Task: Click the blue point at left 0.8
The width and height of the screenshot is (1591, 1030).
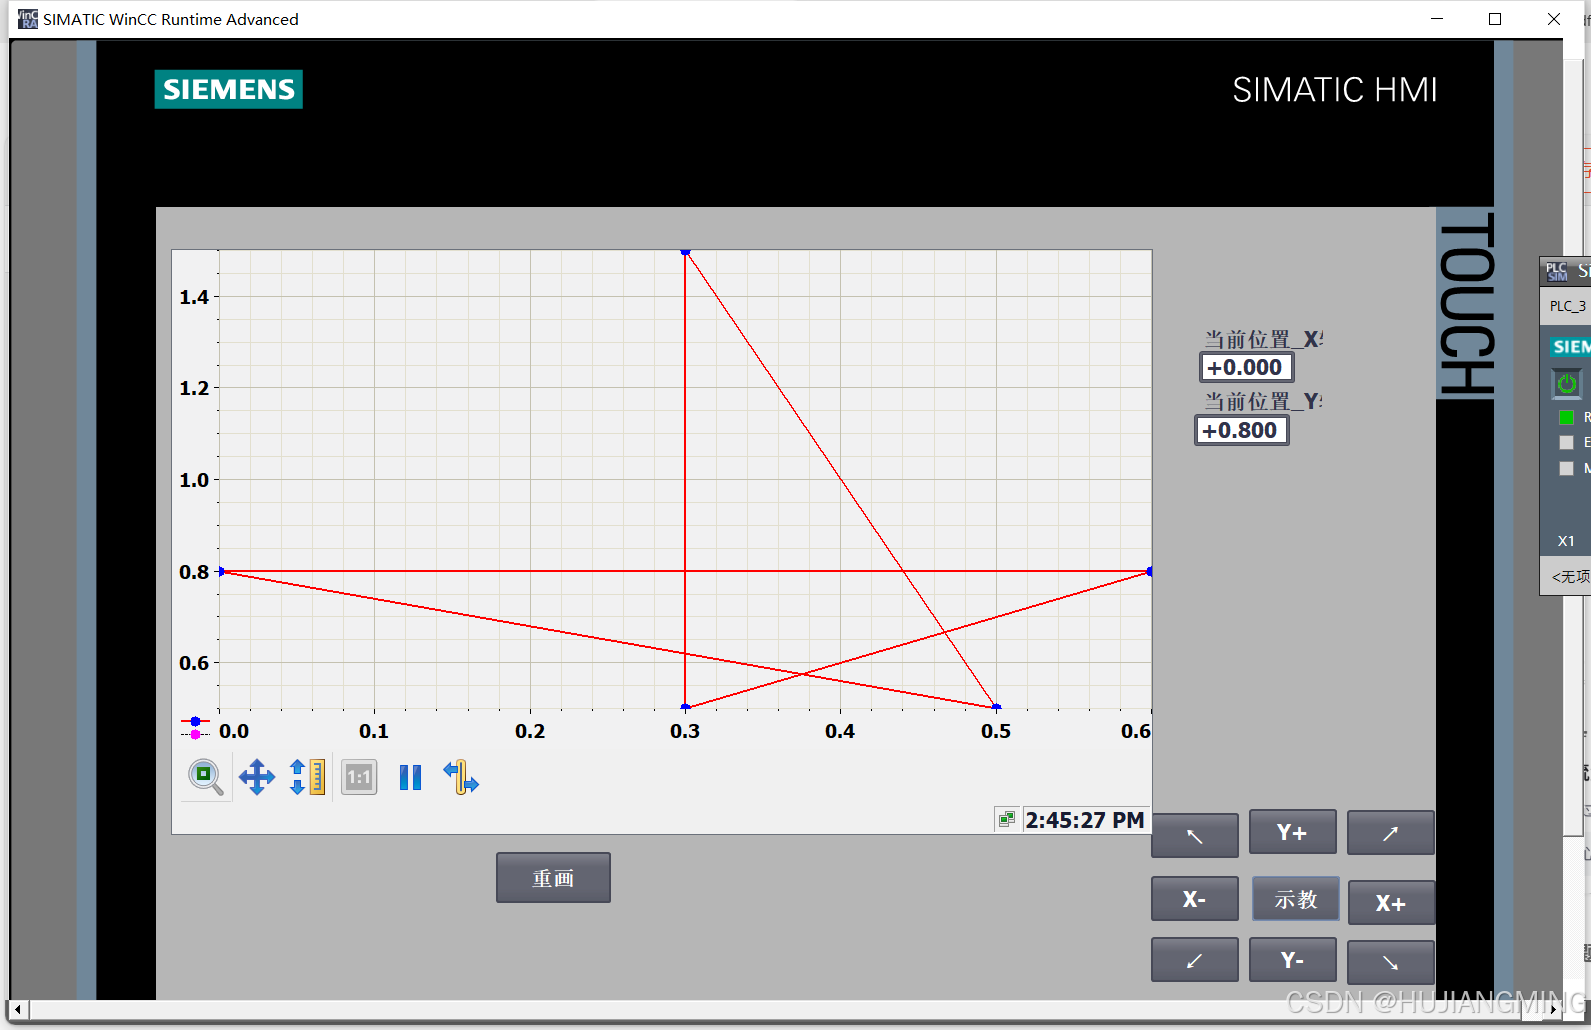Action: click(222, 571)
